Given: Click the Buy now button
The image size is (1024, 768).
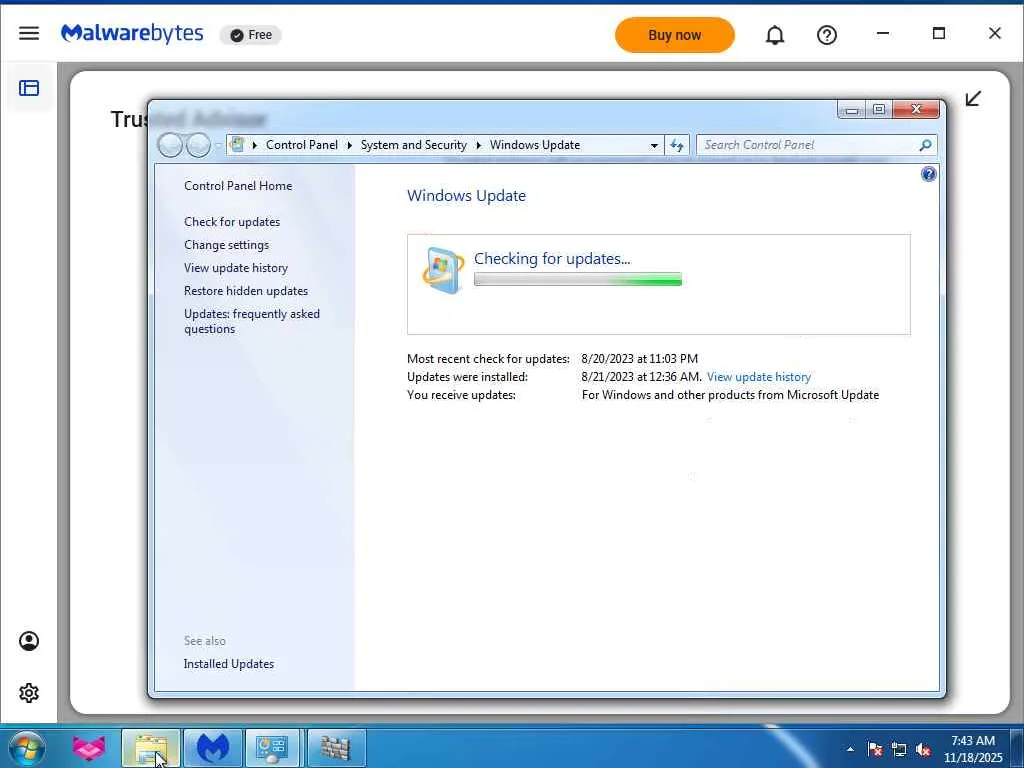Looking at the screenshot, I should pyautogui.click(x=675, y=35).
